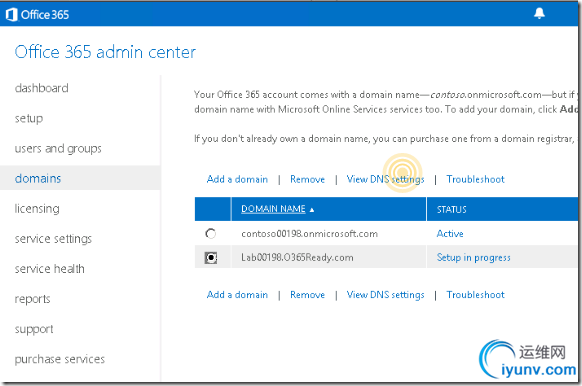The width and height of the screenshot is (582, 386).
Task: Click the bottom Troubleshoot link
Action: tap(475, 295)
